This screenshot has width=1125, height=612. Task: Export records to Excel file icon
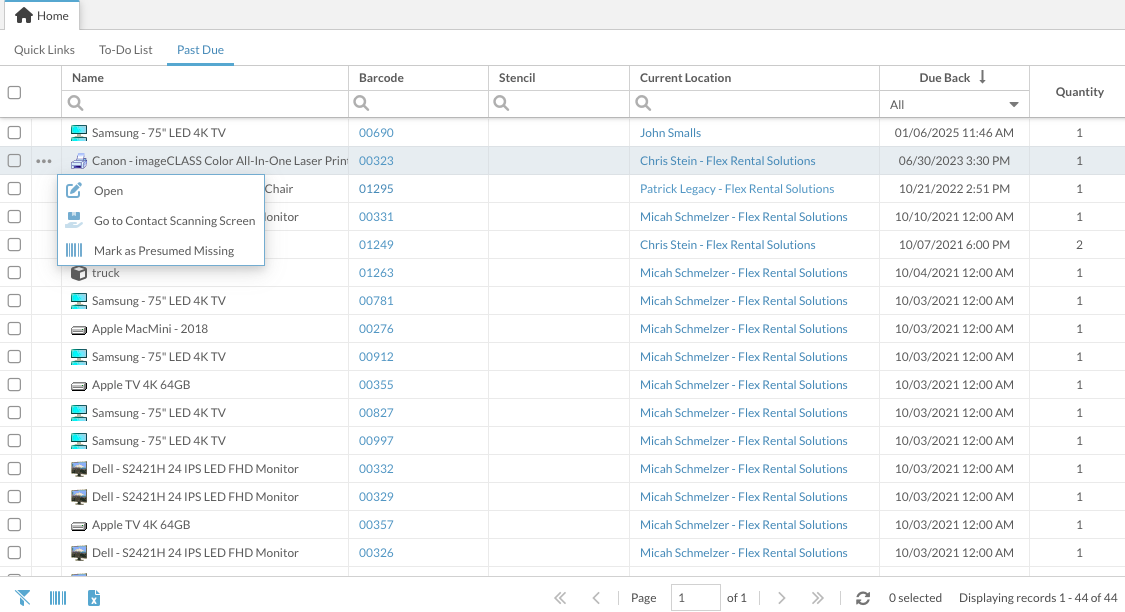tap(94, 598)
